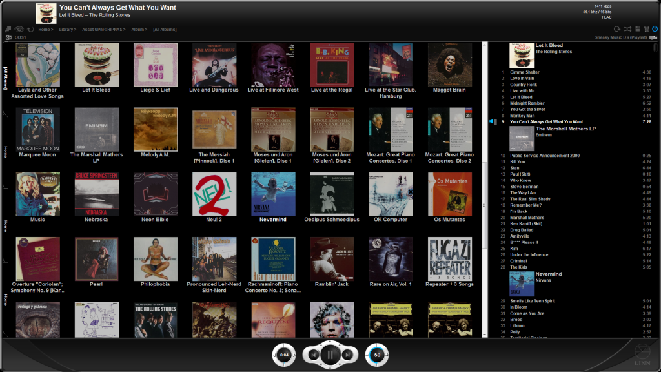The image size is (661, 372).
Task: Open the Os Mutantes album
Action: click(x=450, y=194)
